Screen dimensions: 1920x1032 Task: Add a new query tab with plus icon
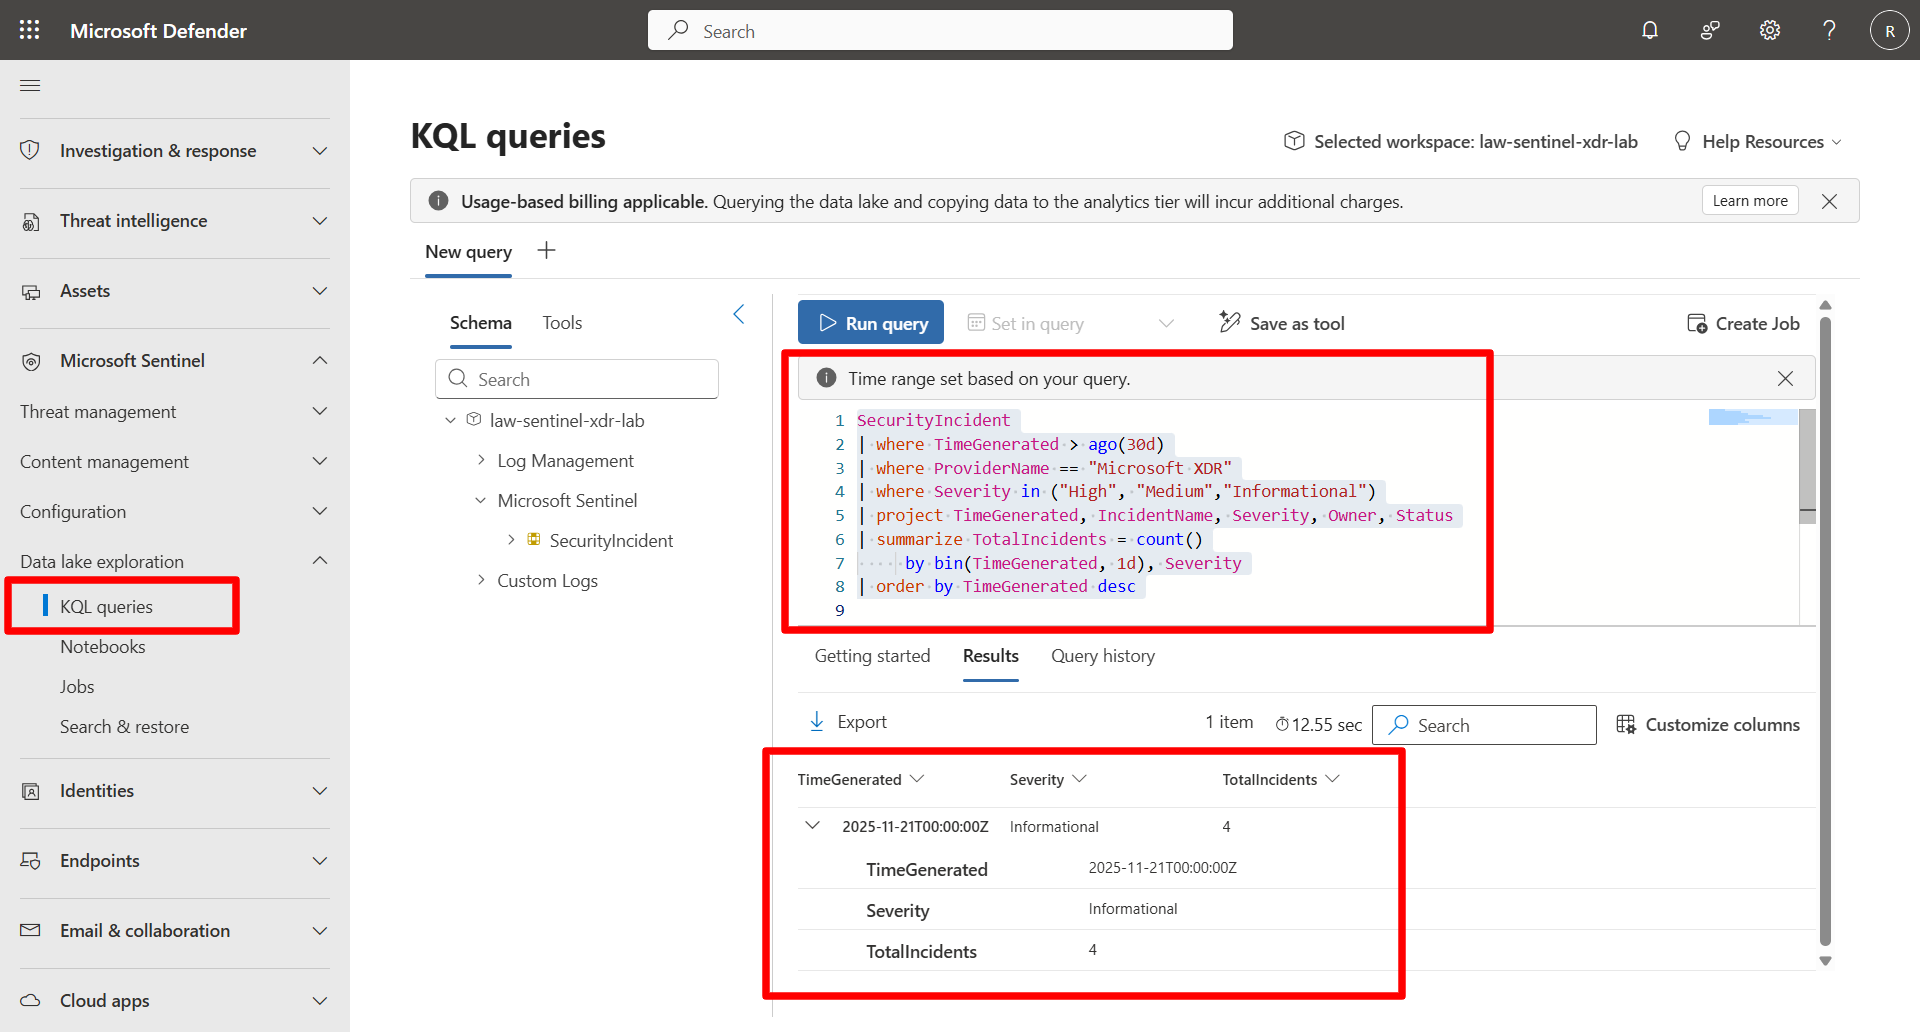[x=546, y=251]
